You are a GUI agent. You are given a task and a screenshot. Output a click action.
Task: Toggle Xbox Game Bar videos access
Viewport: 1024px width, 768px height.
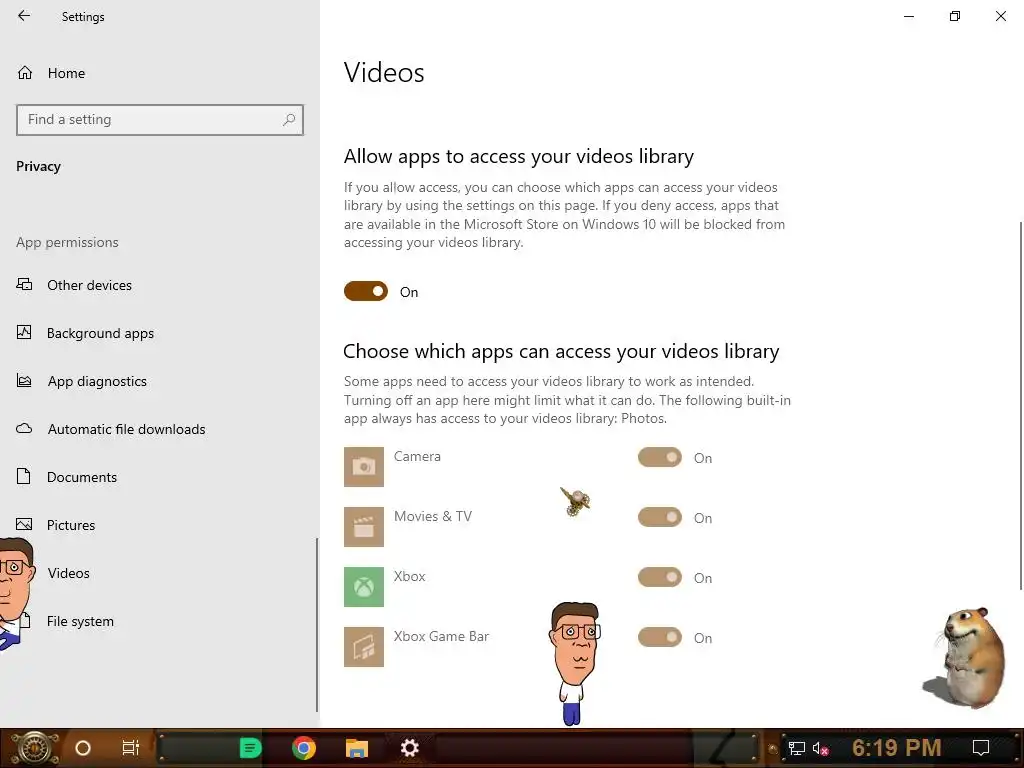(660, 637)
